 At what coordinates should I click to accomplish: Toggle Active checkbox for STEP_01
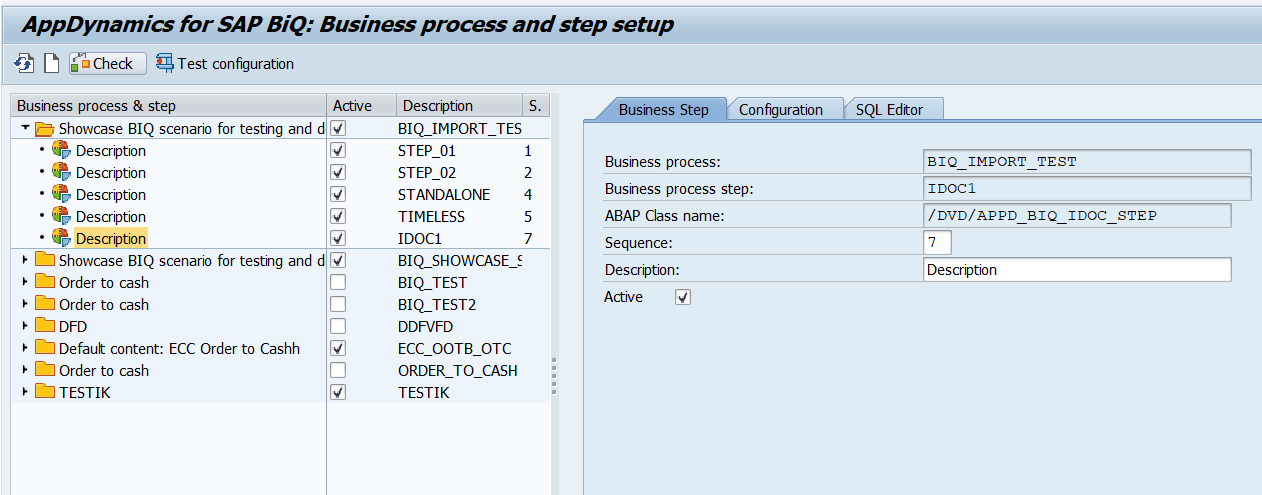coord(338,151)
